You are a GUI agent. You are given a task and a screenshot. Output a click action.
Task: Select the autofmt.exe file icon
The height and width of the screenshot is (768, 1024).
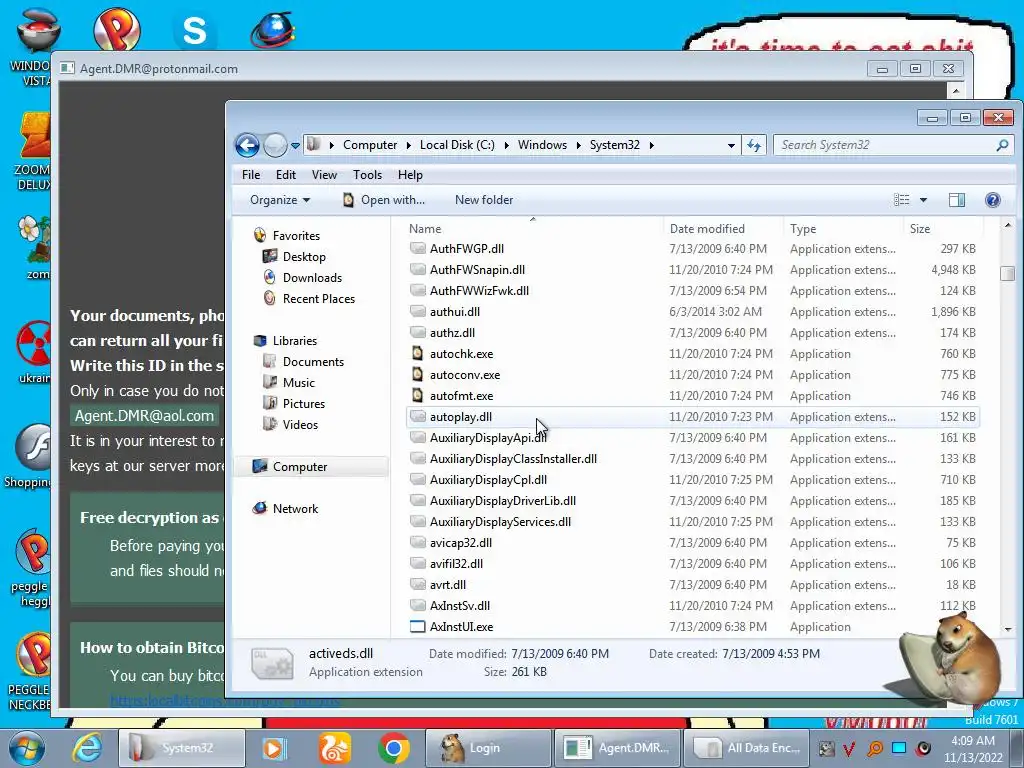pos(417,396)
